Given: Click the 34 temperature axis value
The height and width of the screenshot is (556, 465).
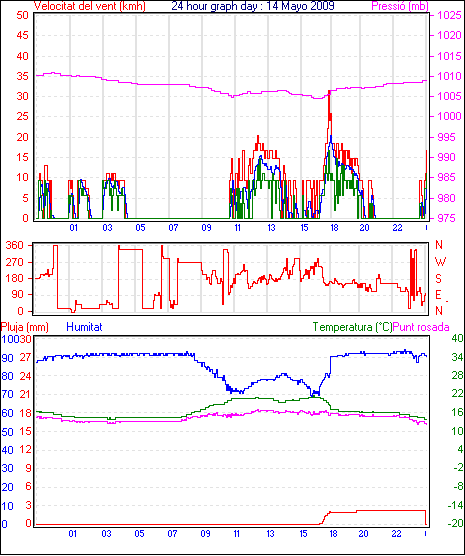Looking at the screenshot, I should point(458,357).
